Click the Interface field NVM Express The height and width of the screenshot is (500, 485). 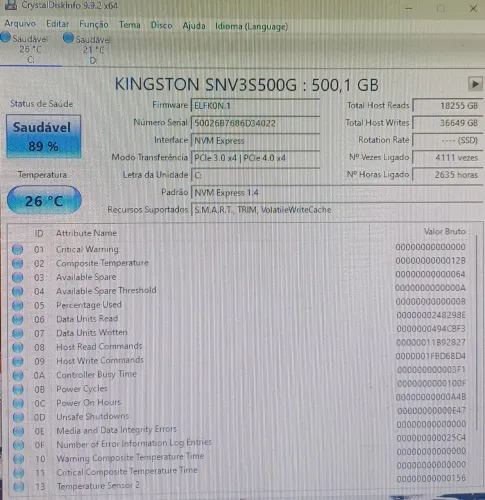[255, 141]
